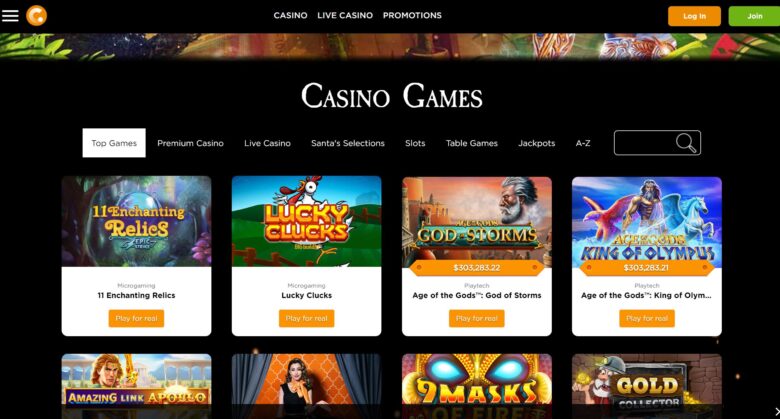The height and width of the screenshot is (419, 780).
Task: Switch to the Jackpots tab
Action: [x=536, y=143]
